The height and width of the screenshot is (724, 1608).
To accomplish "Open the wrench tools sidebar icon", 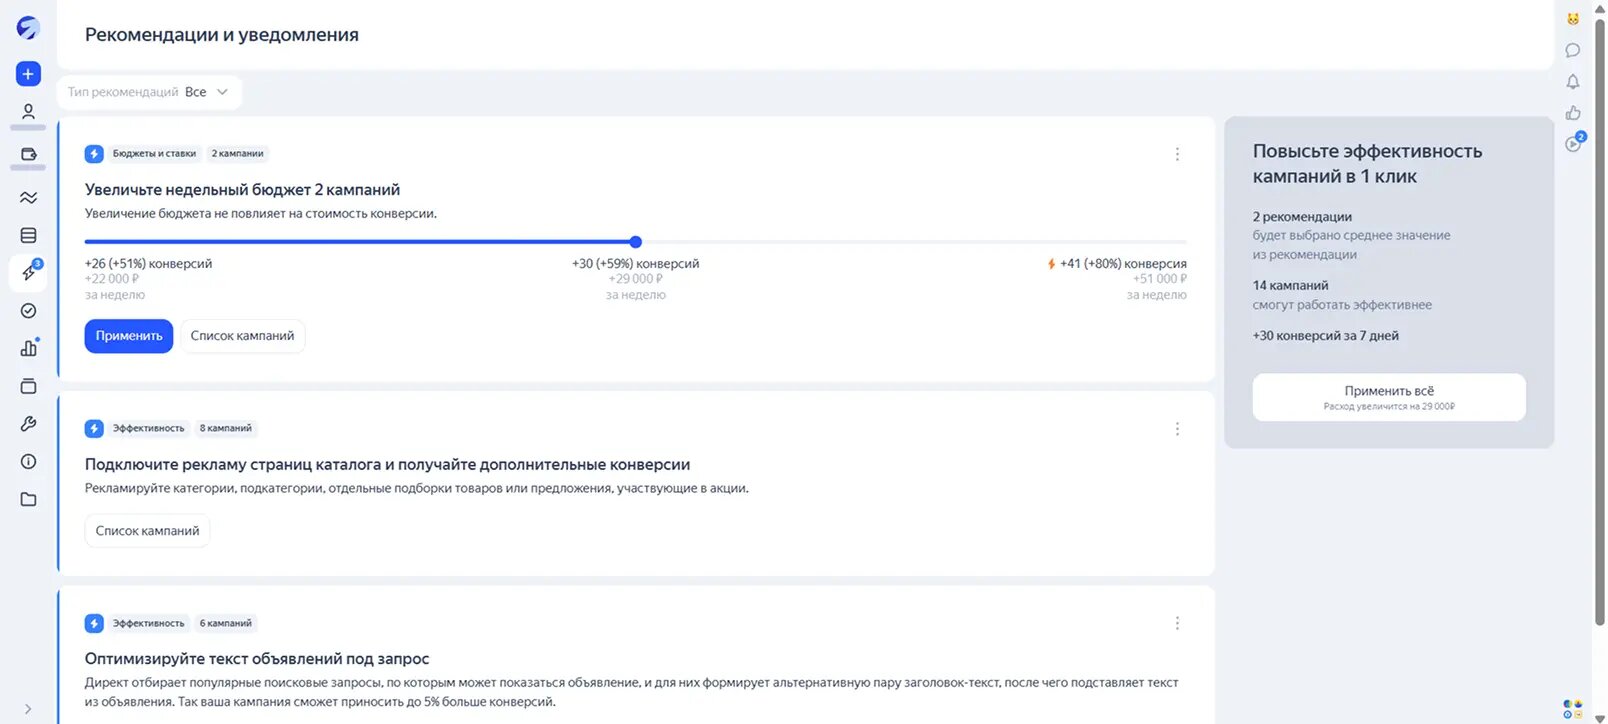I will coord(28,424).
